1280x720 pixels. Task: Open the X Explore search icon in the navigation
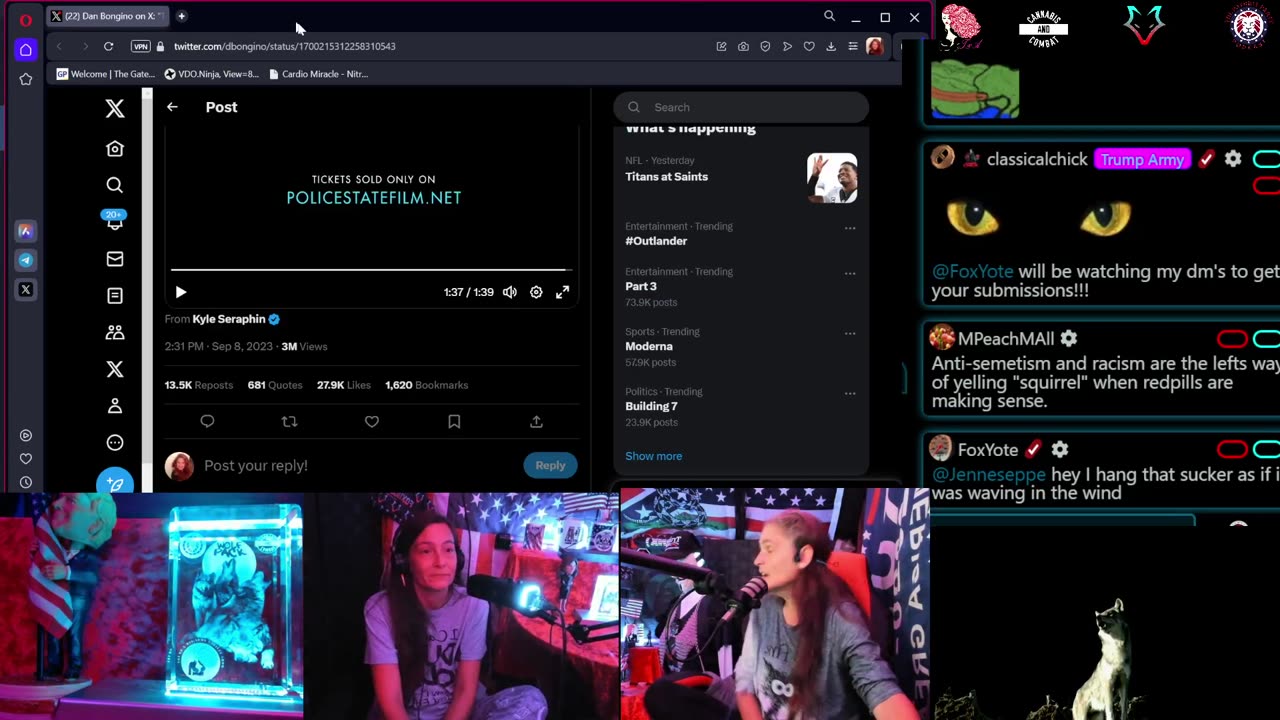[x=115, y=185]
